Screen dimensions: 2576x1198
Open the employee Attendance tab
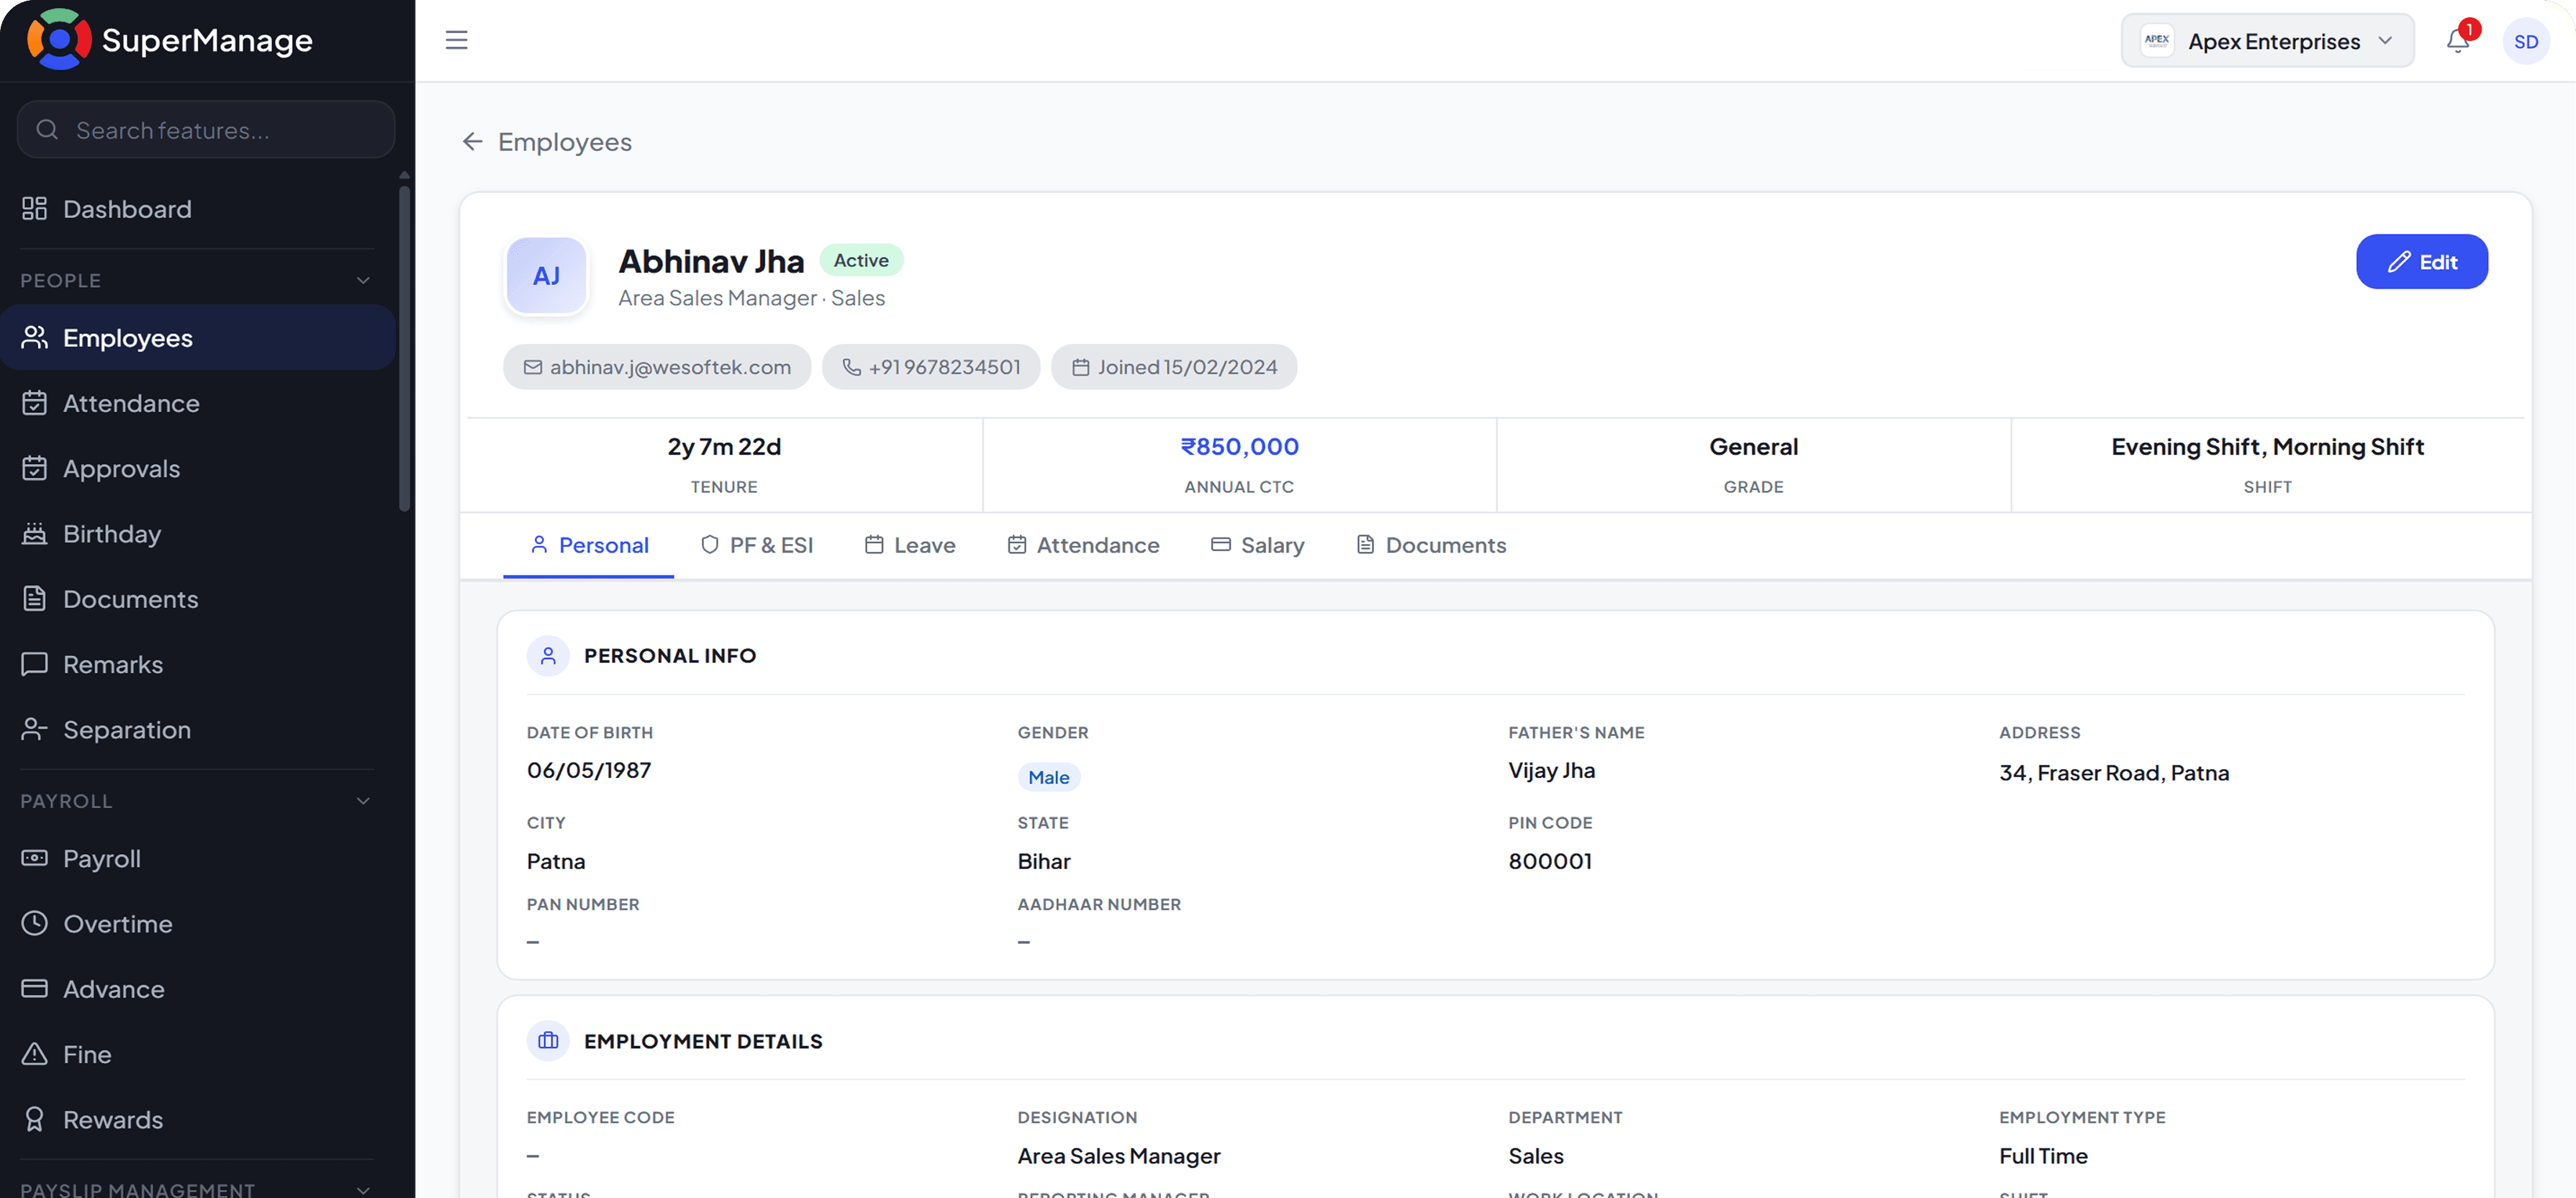tap(1084, 545)
